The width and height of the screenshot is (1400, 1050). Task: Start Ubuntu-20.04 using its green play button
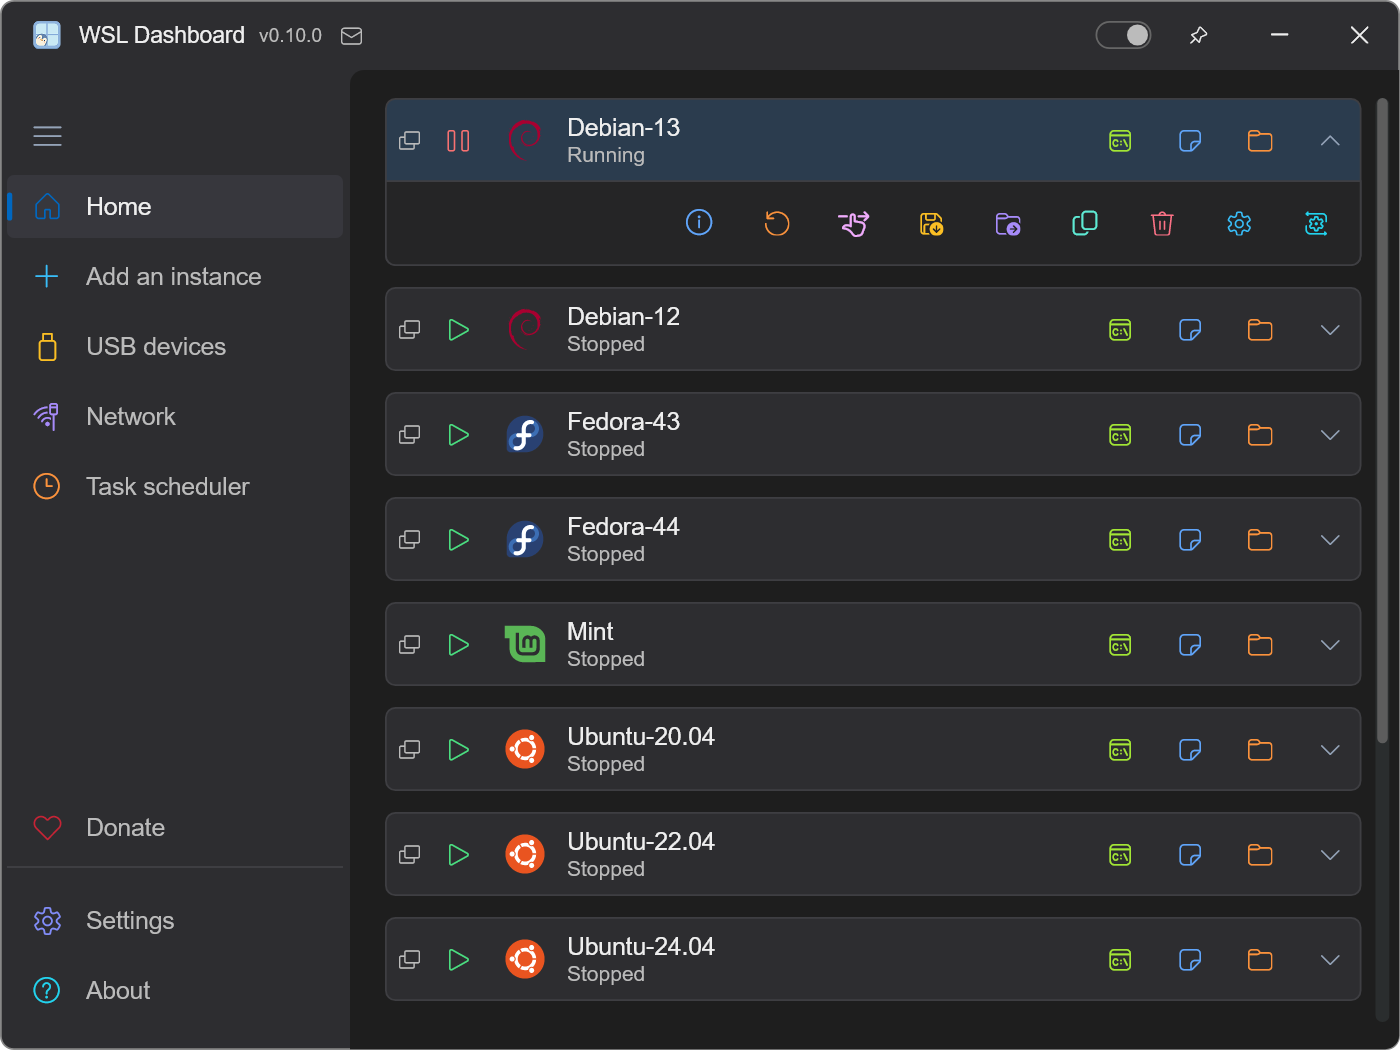459,750
